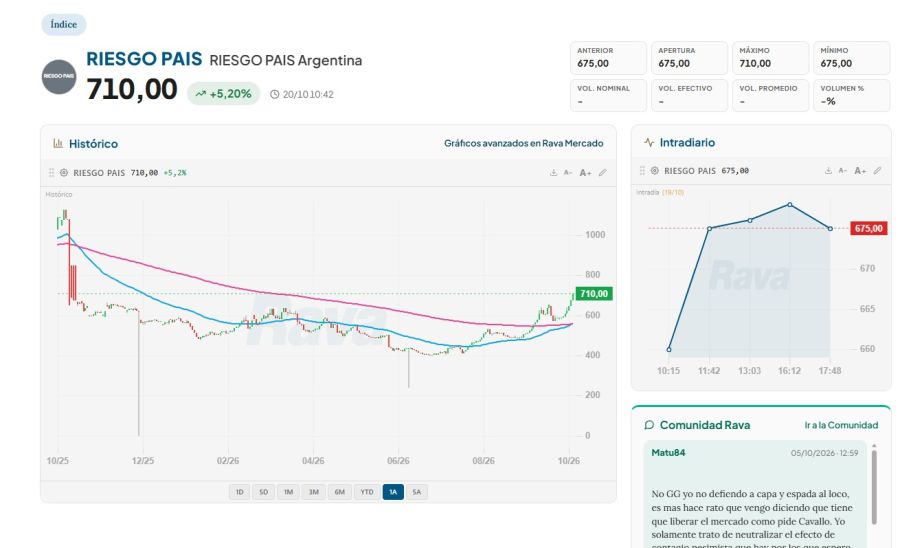Click the Índice tag

[64, 25]
